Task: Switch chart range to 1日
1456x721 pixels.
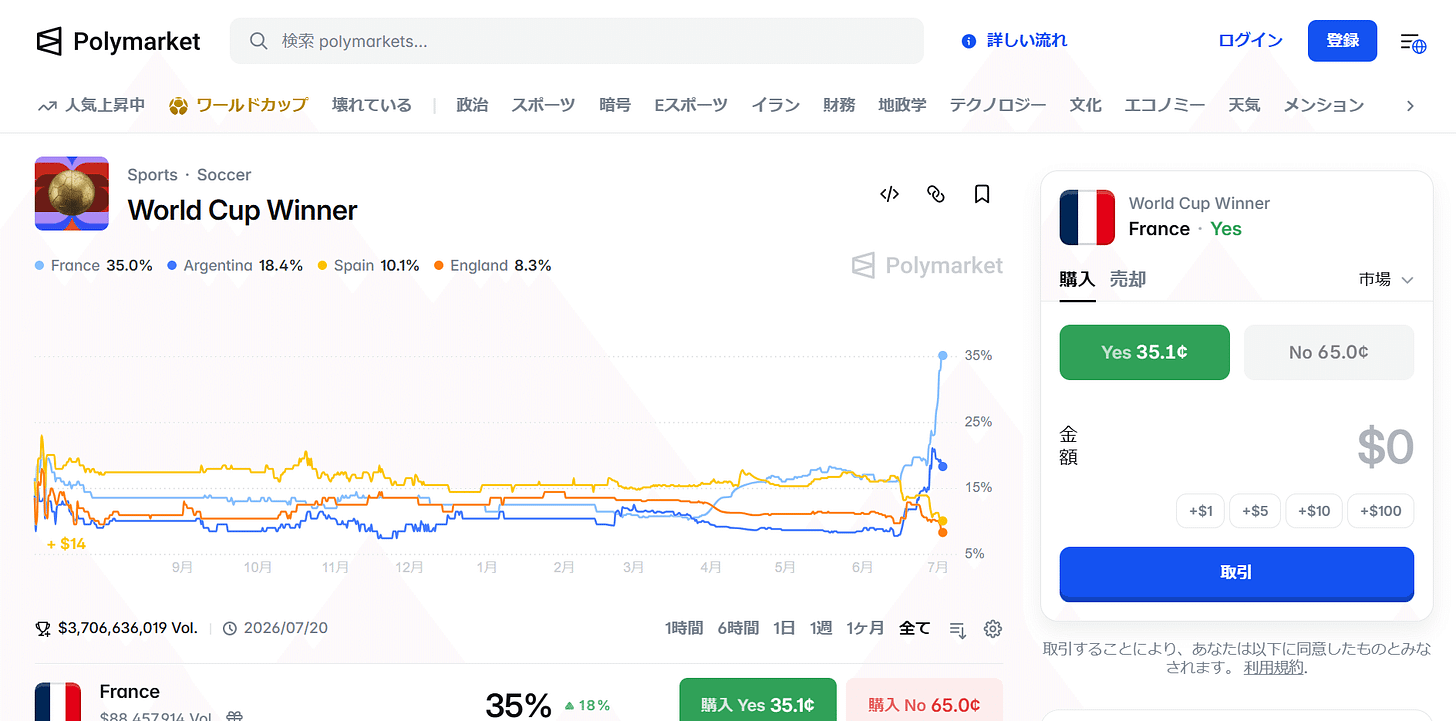Action: pos(784,628)
